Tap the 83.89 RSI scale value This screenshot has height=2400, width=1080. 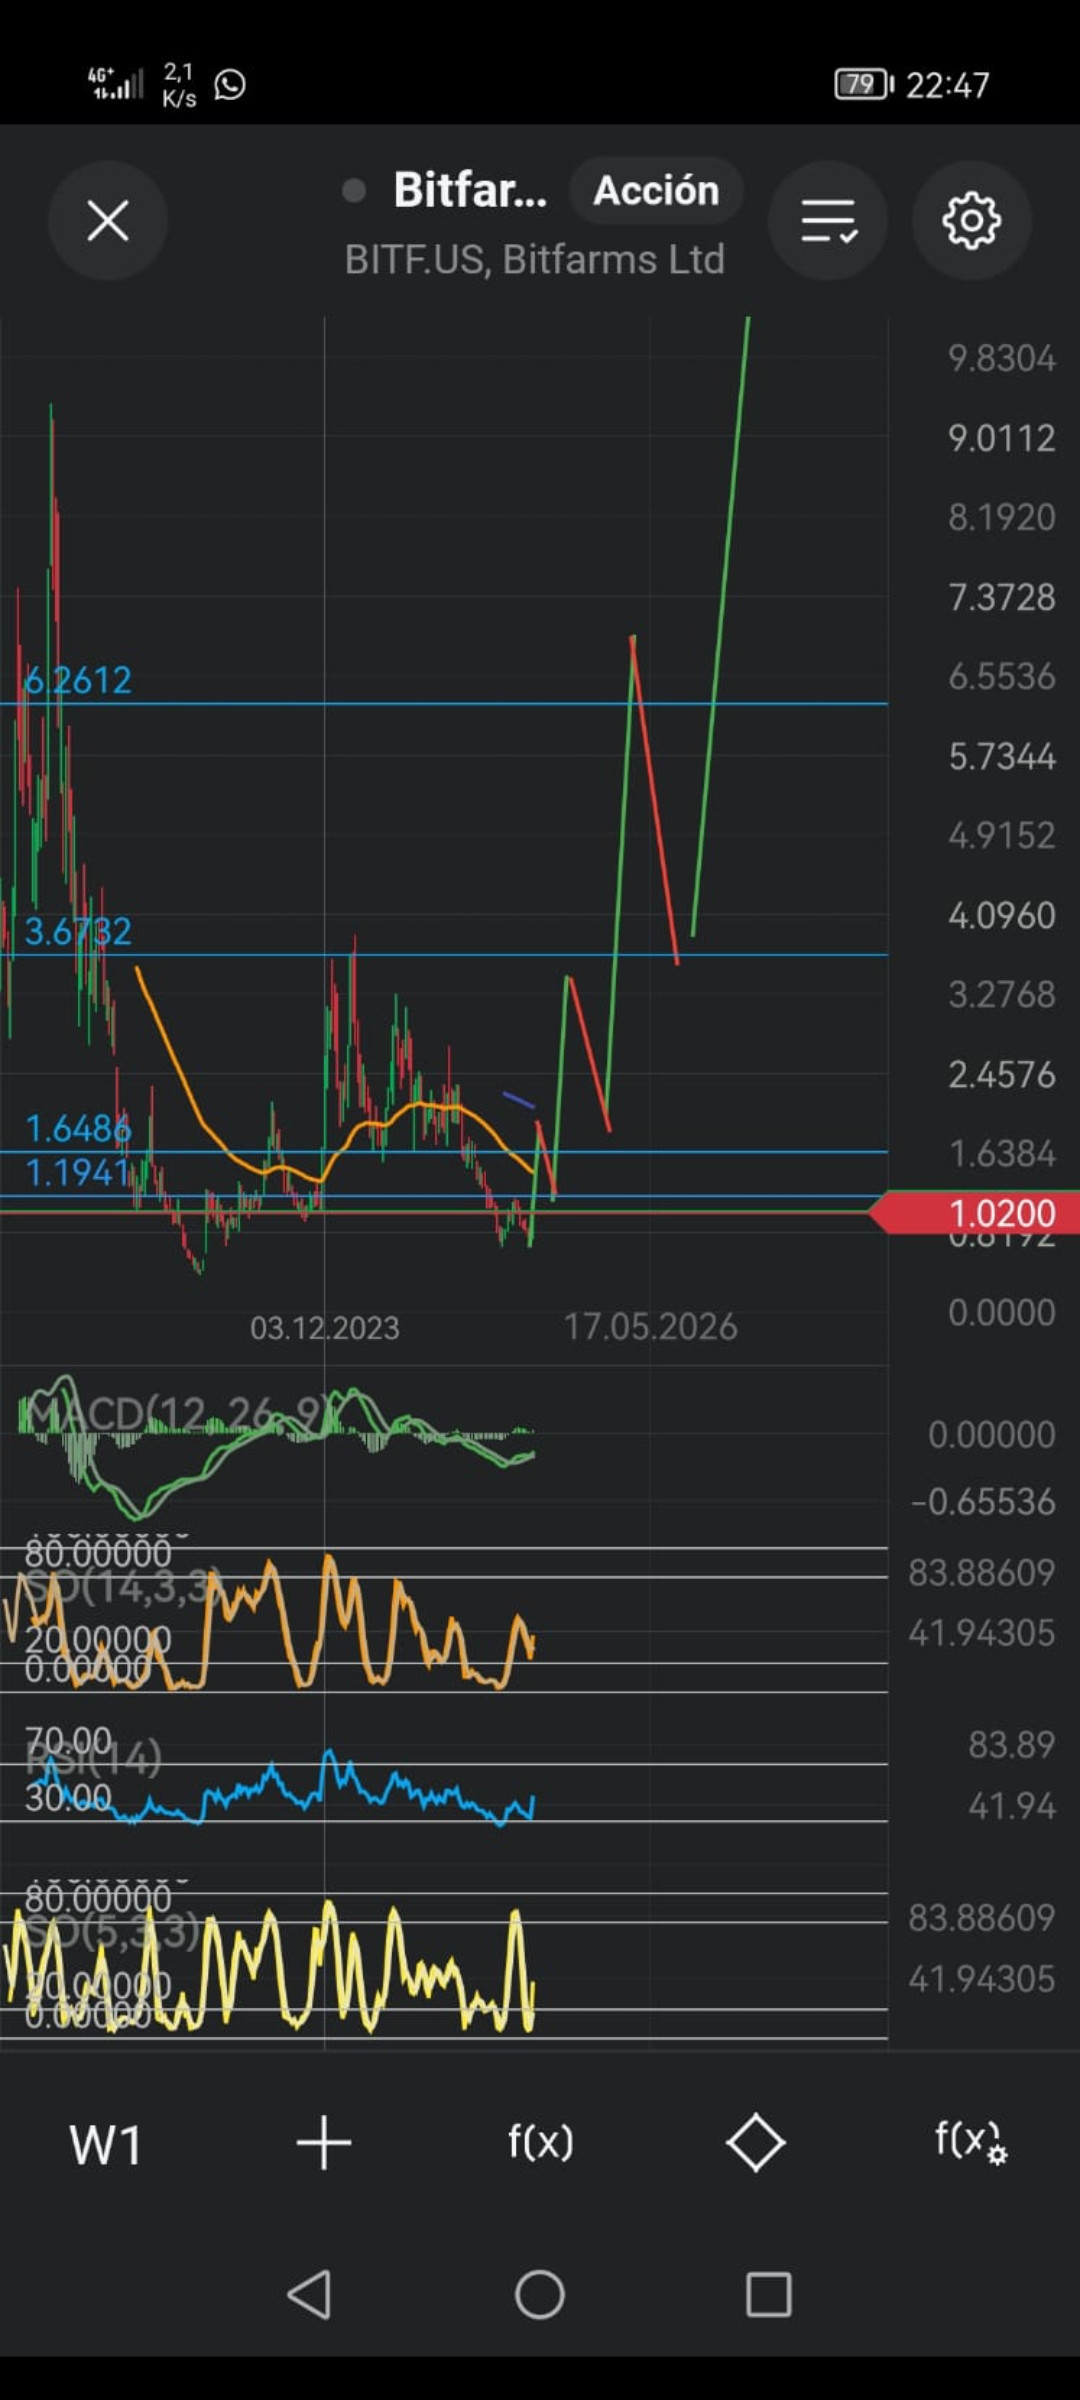(1011, 1745)
